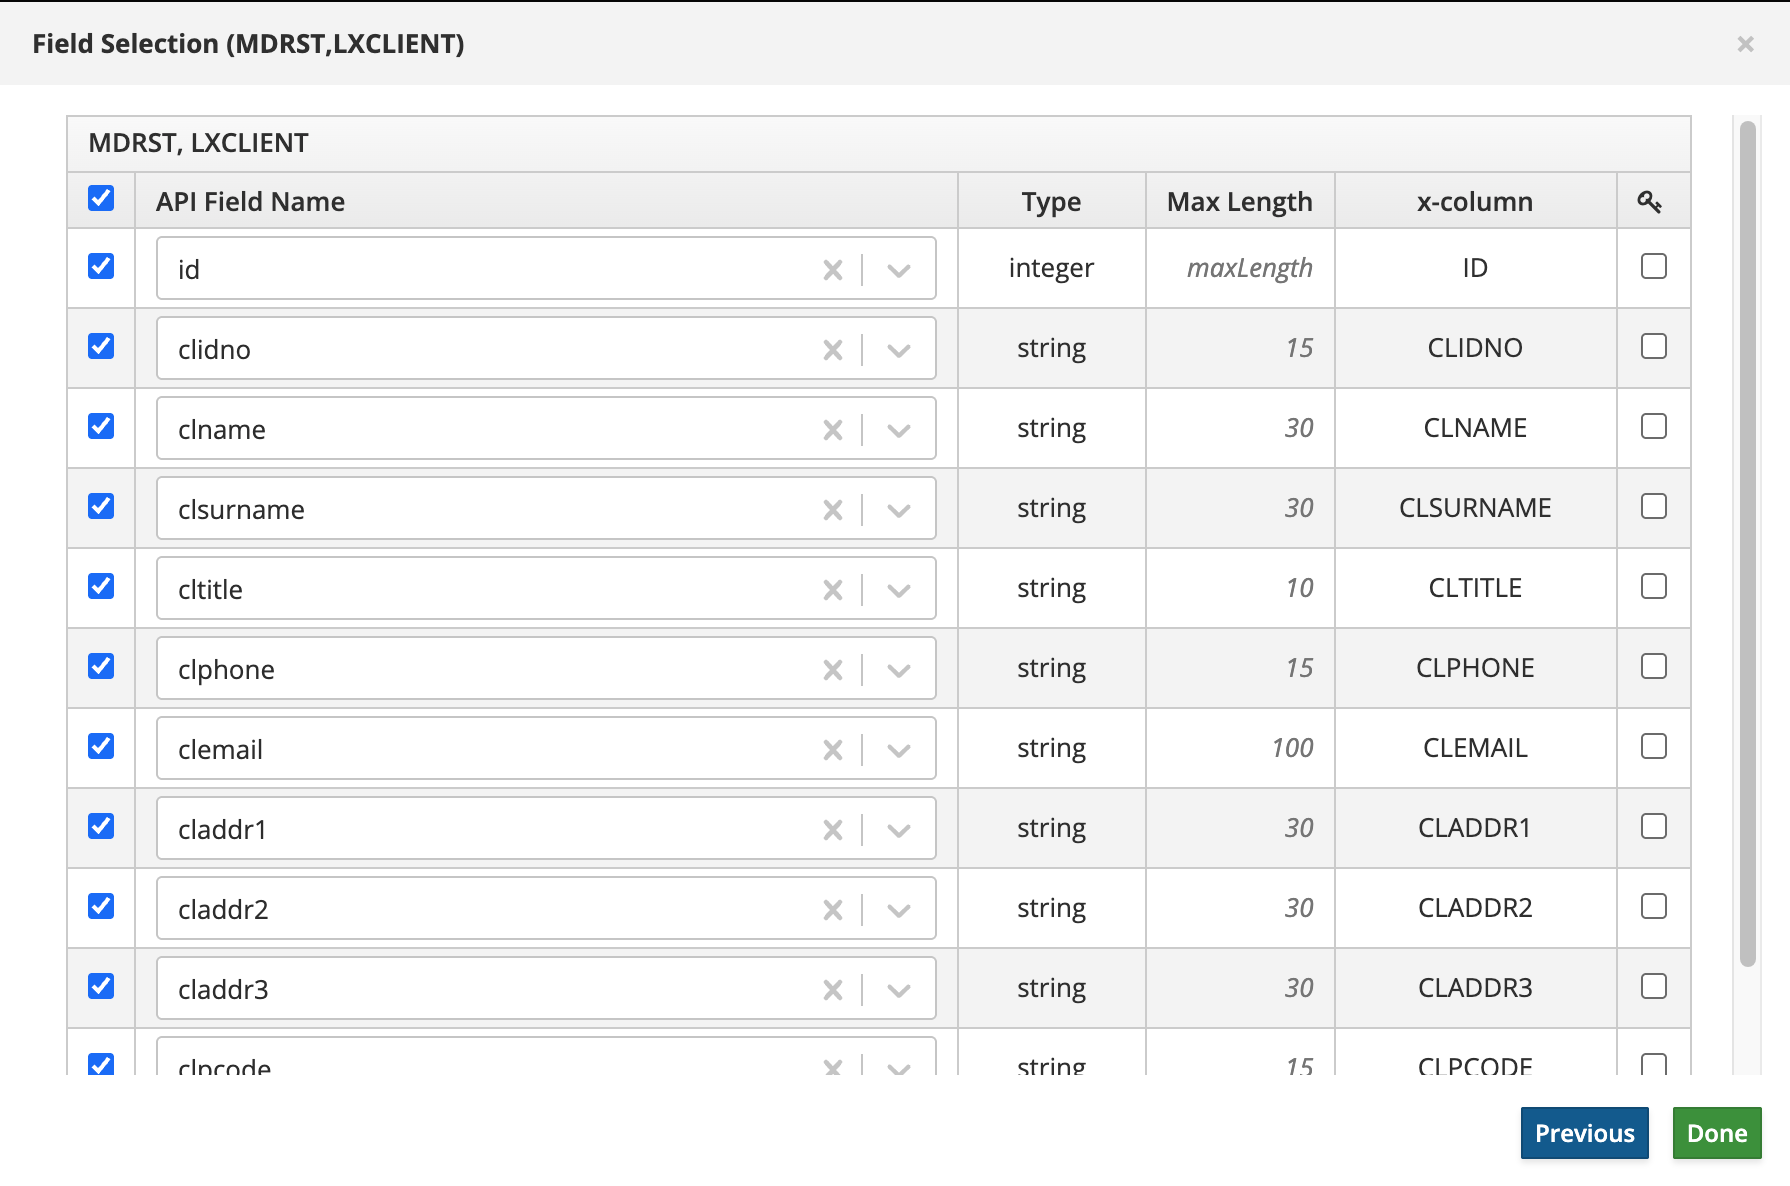Mark ID as key column
The height and width of the screenshot is (1186, 1790).
tap(1654, 266)
